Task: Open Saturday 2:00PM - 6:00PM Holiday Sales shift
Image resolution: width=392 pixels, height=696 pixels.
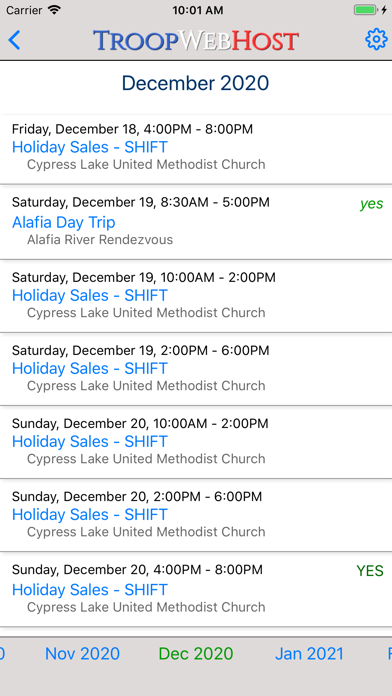Action: tap(196, 370)
